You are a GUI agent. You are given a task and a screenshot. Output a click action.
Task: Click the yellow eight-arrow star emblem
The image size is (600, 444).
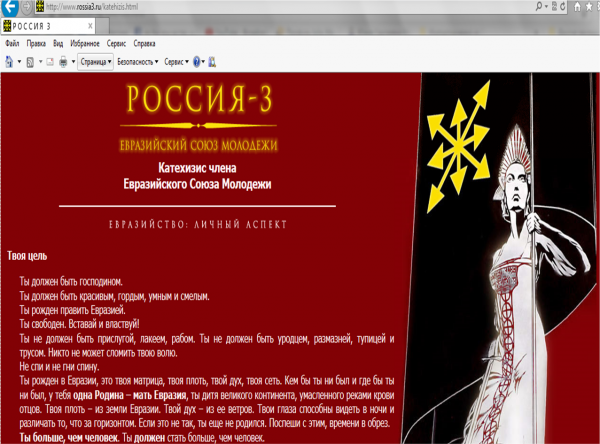(x=459, y=146)
